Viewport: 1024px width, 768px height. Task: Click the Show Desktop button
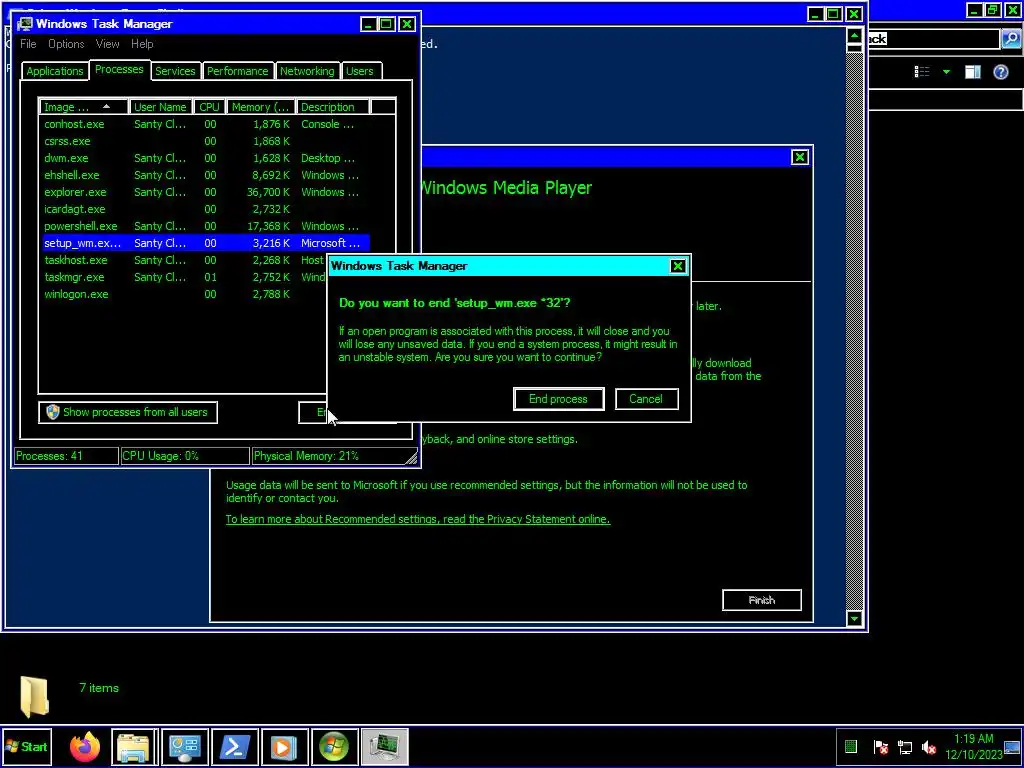pos(1012,747)
